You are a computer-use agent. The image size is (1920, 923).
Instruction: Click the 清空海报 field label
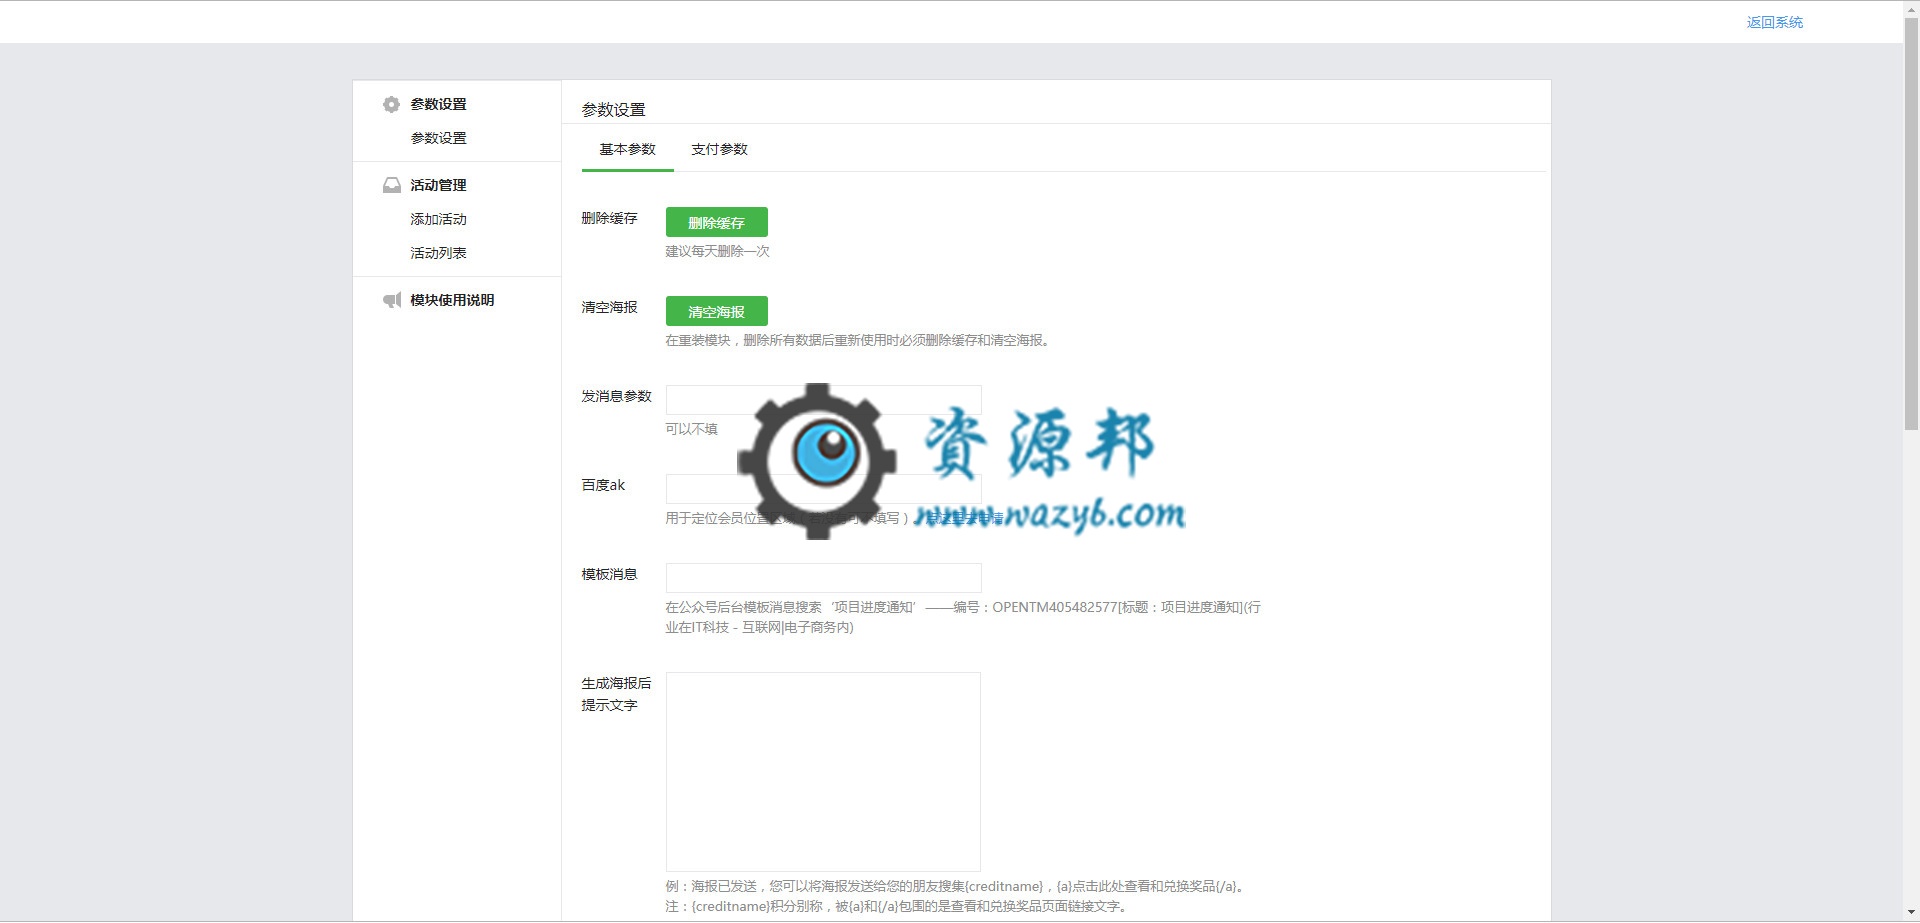click(x=609, y=307)
